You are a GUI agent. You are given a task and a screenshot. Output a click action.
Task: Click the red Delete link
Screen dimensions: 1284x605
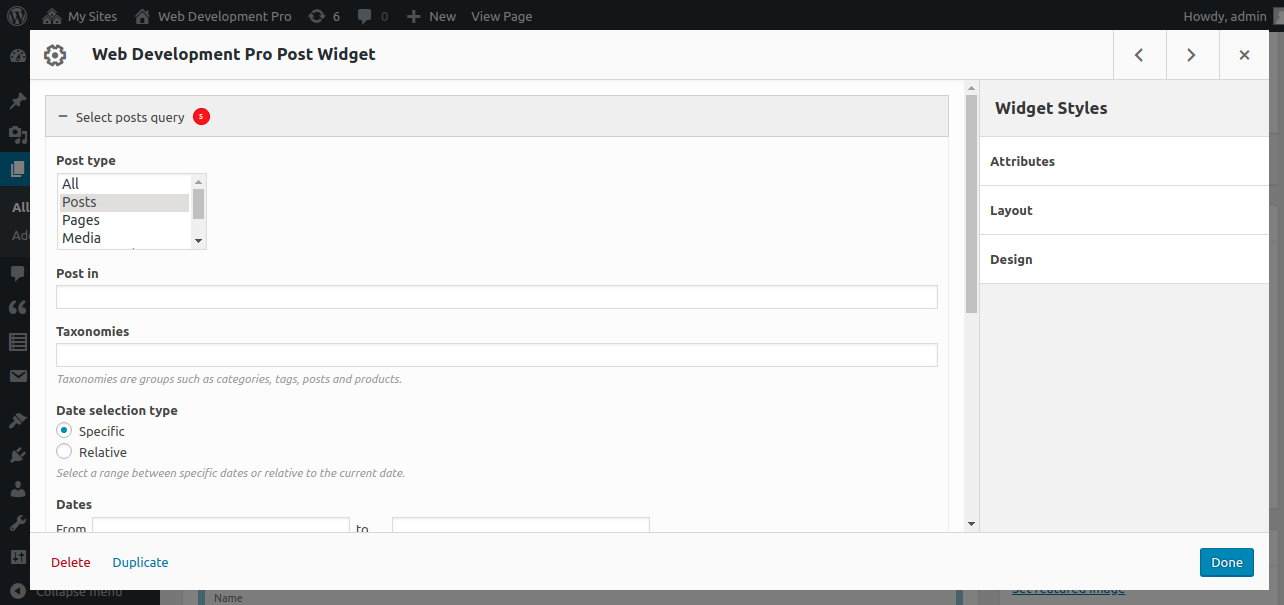click(71, 562)
